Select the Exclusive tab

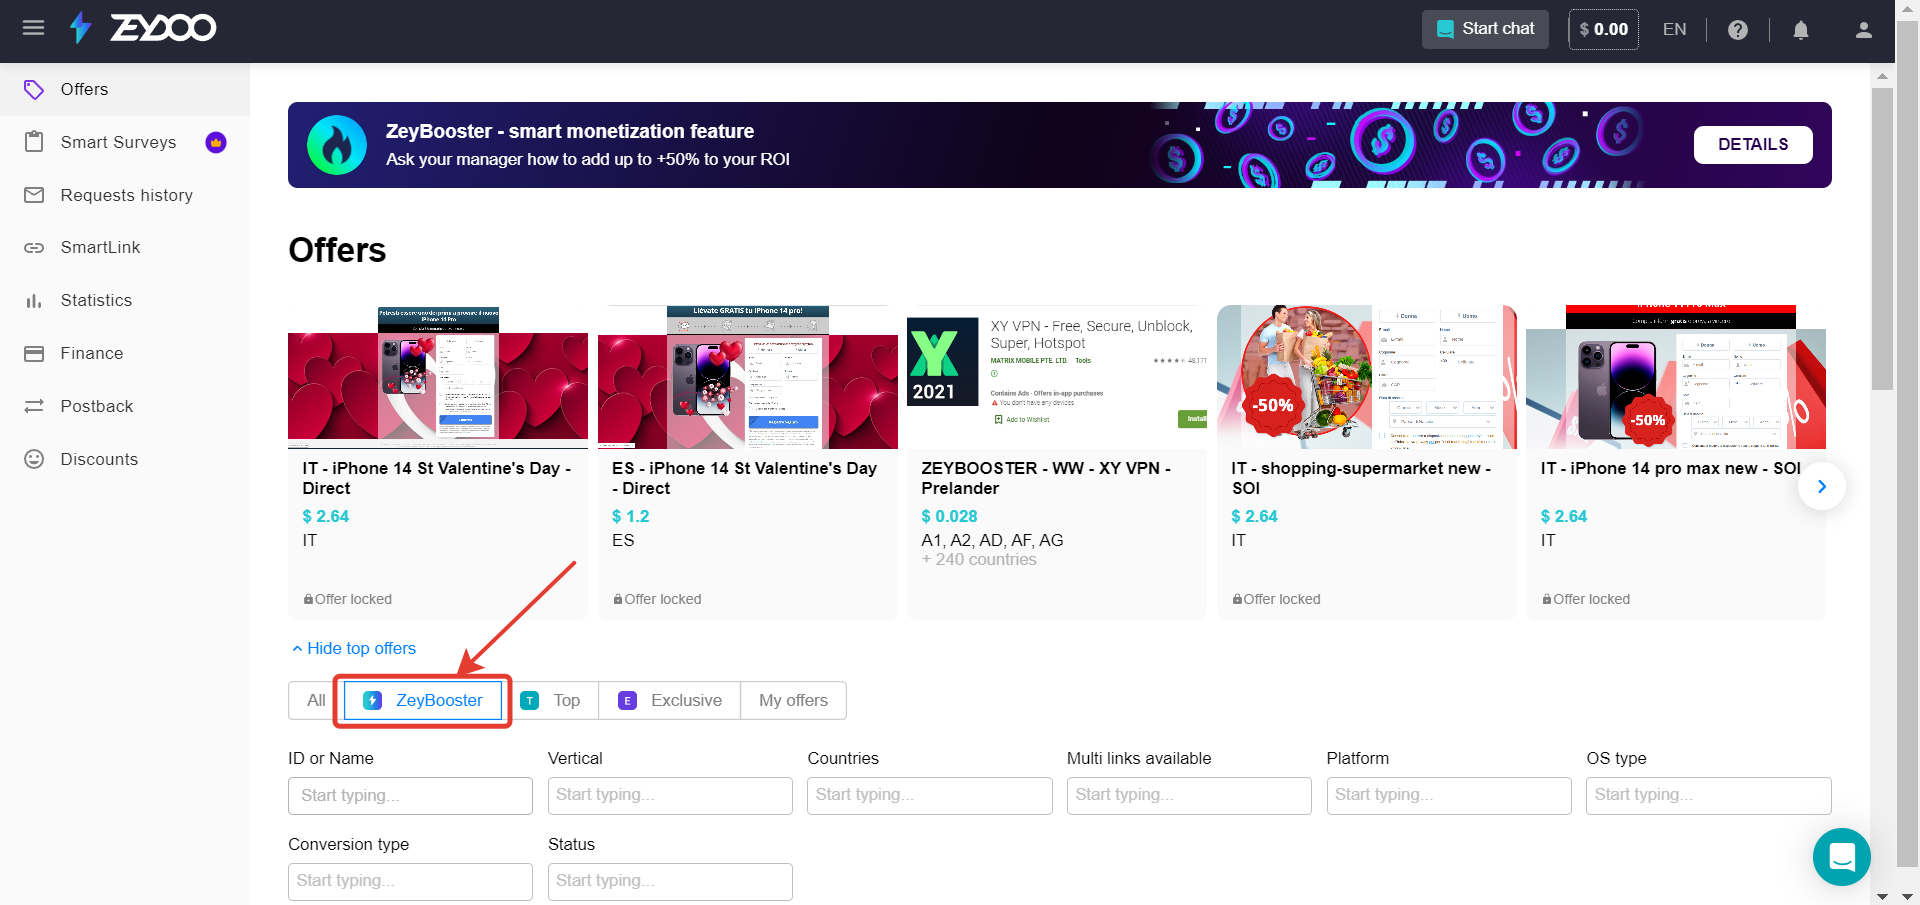pos(670,701)
